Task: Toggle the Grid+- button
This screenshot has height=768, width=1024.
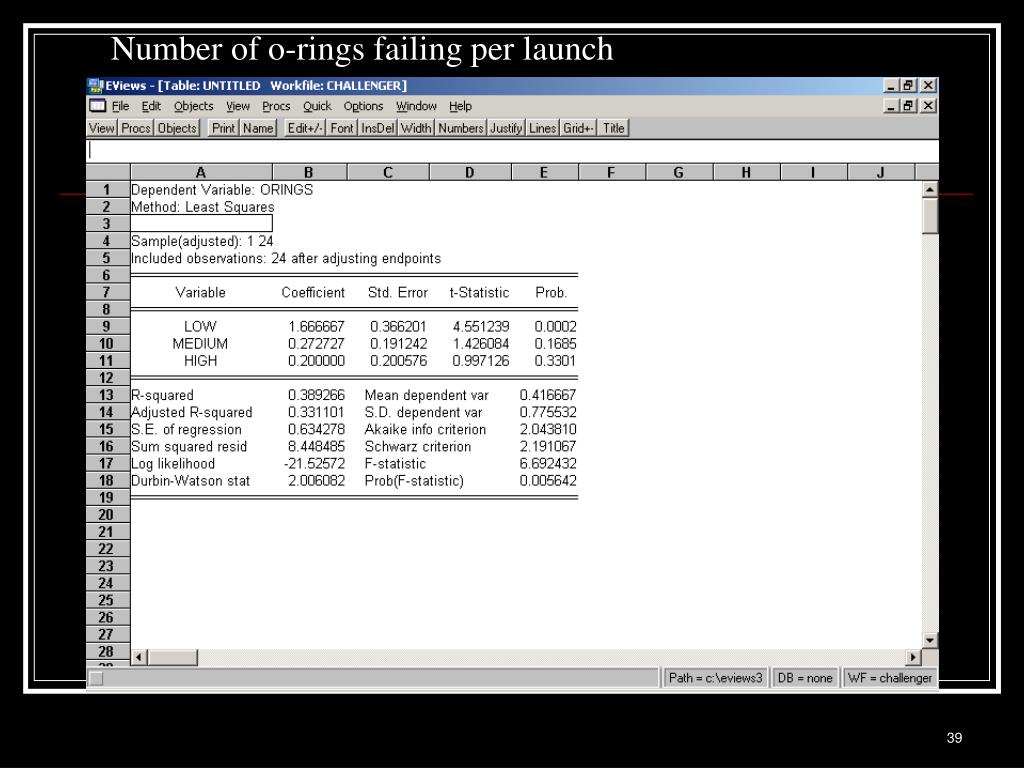Action: click(x=579, y=128)
